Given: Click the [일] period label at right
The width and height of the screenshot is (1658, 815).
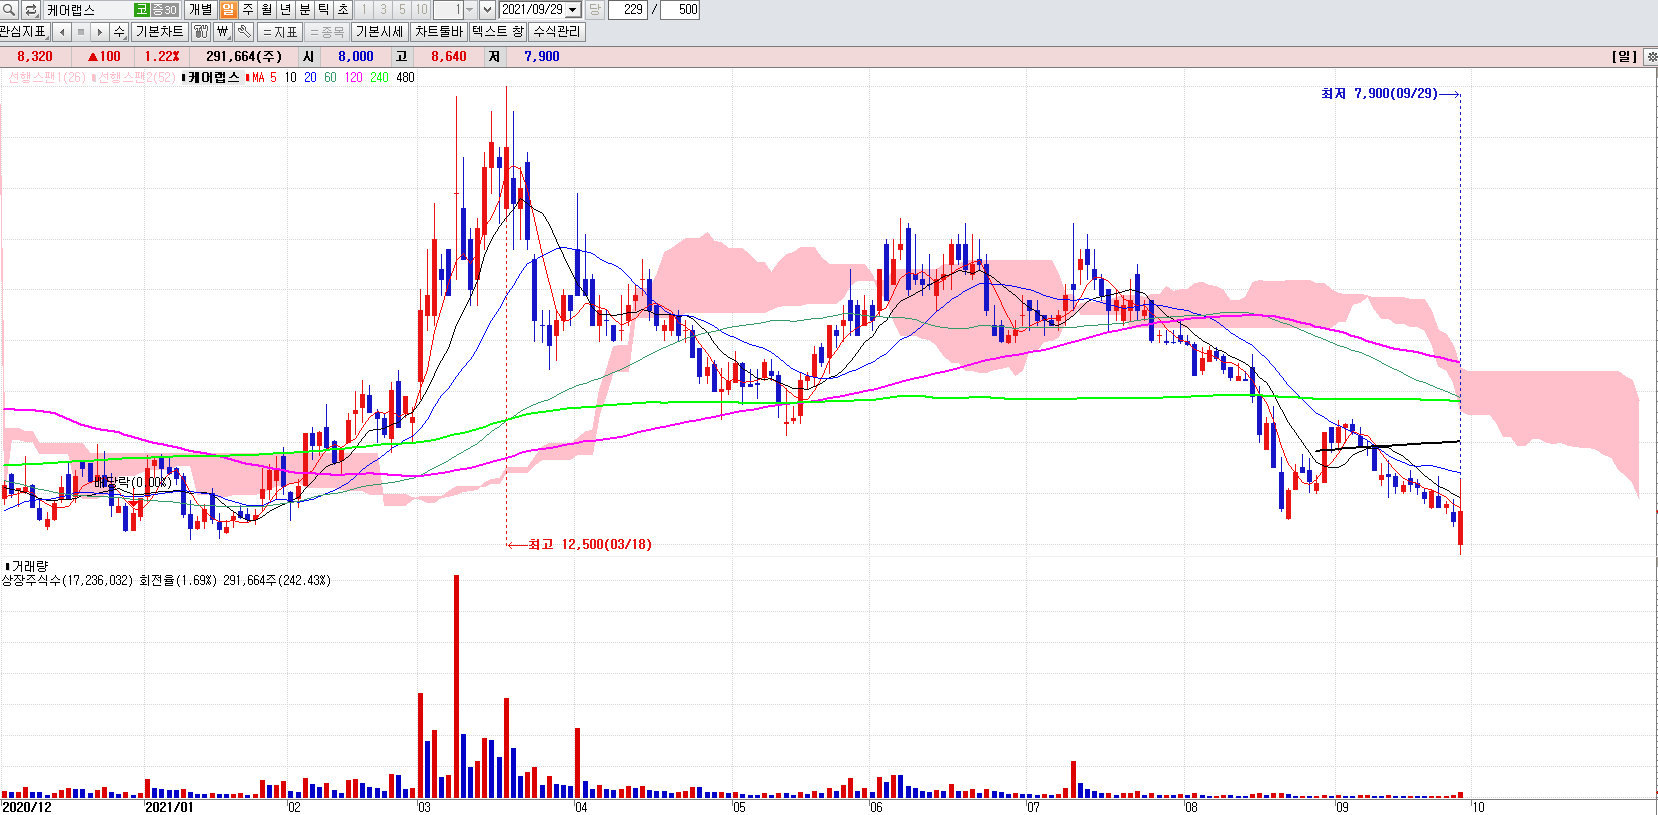Looking at the screenshot, I should [x=1625, y=57].
